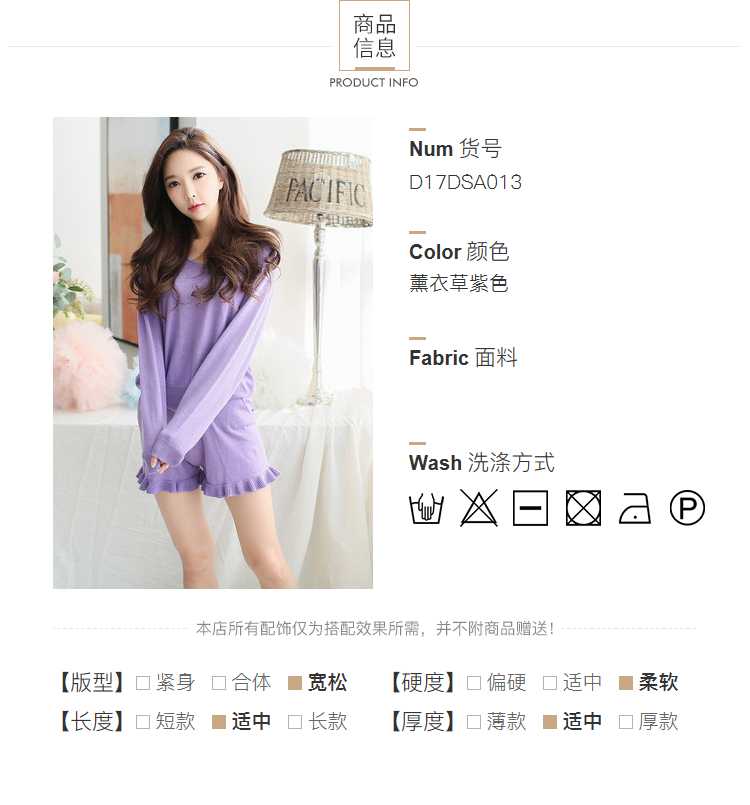
Task: Click the PRODUCT INFO subtitle
Action: point(374,83)
